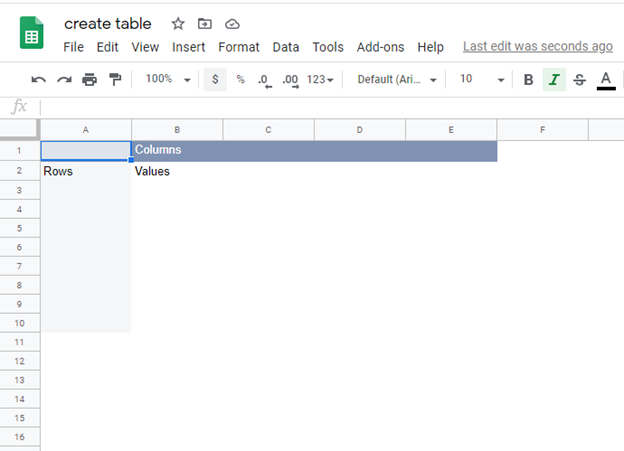Print the spreadsheet

pos(90,80)
